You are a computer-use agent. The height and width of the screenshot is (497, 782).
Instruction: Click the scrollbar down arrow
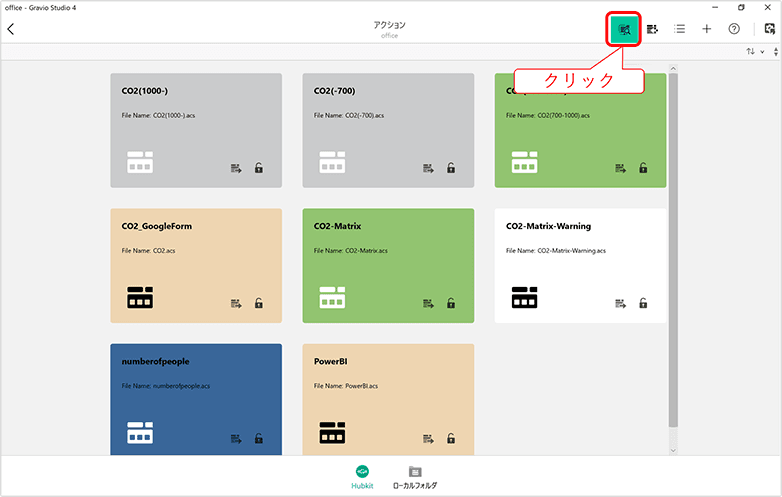[x=673, y=450]
